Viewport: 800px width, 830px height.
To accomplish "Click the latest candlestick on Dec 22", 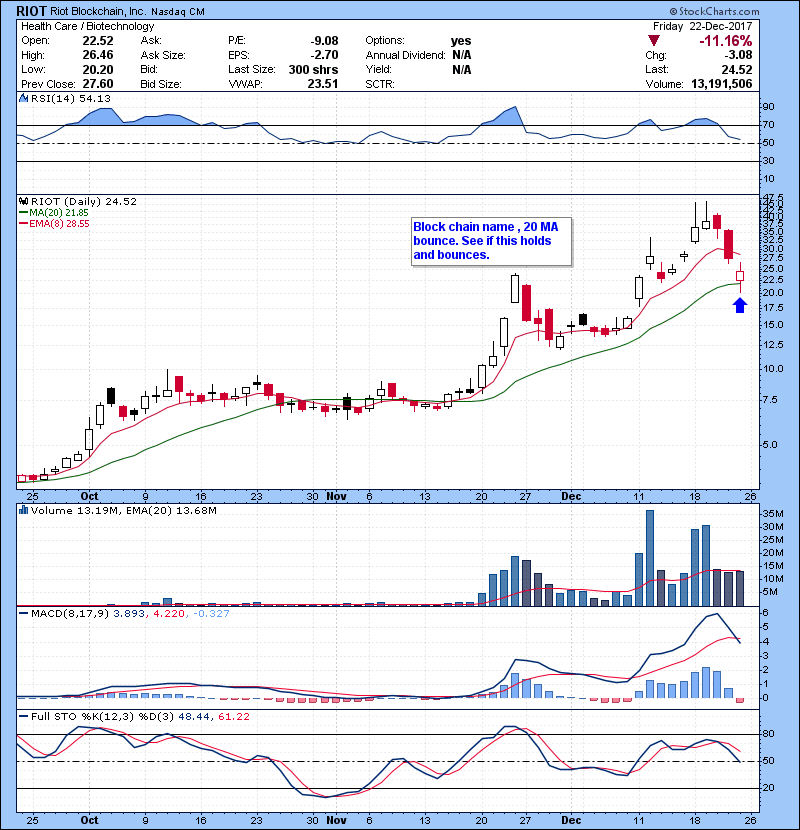I will tap(740, 276).
